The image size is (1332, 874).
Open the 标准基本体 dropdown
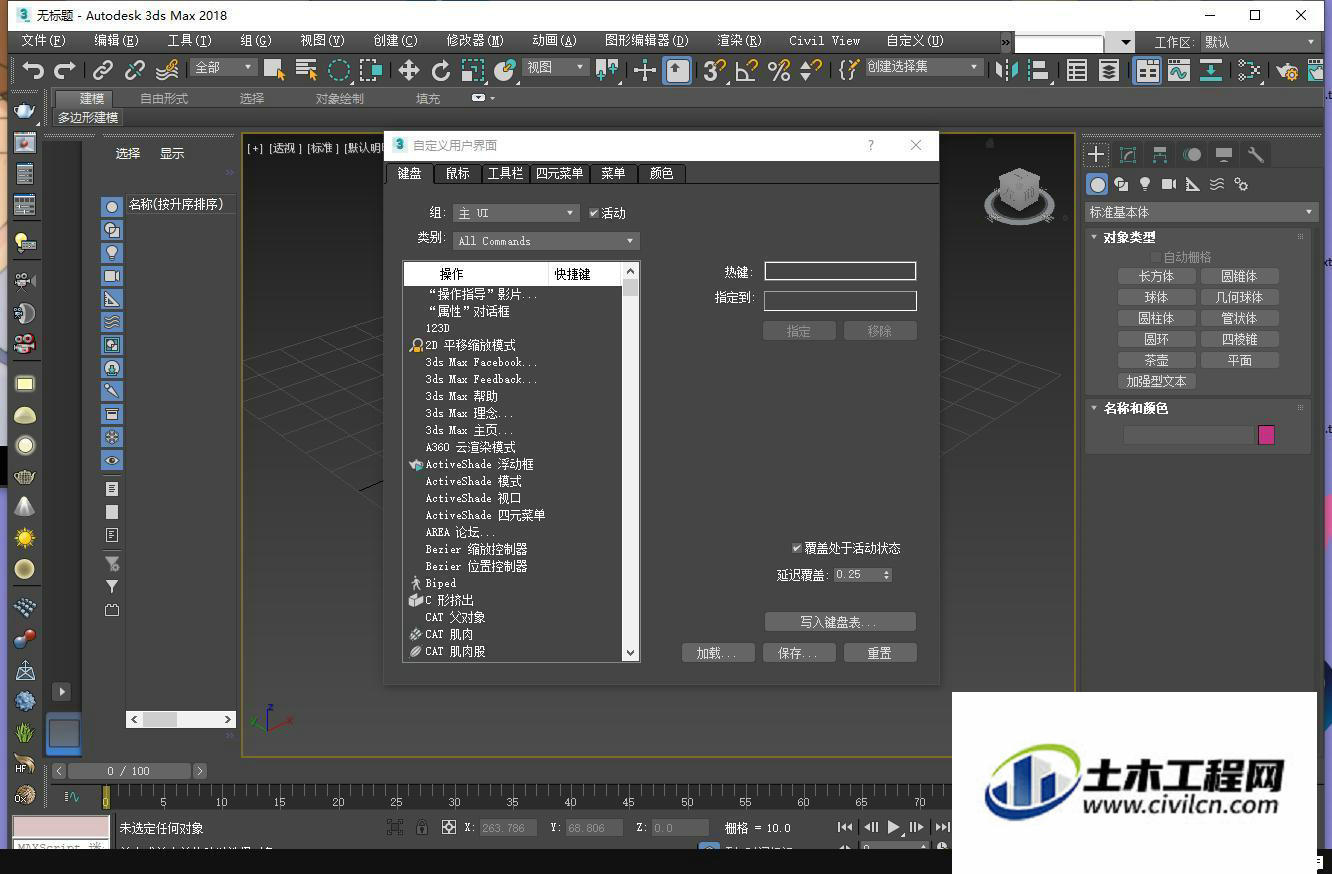[x=1201, y=212]
